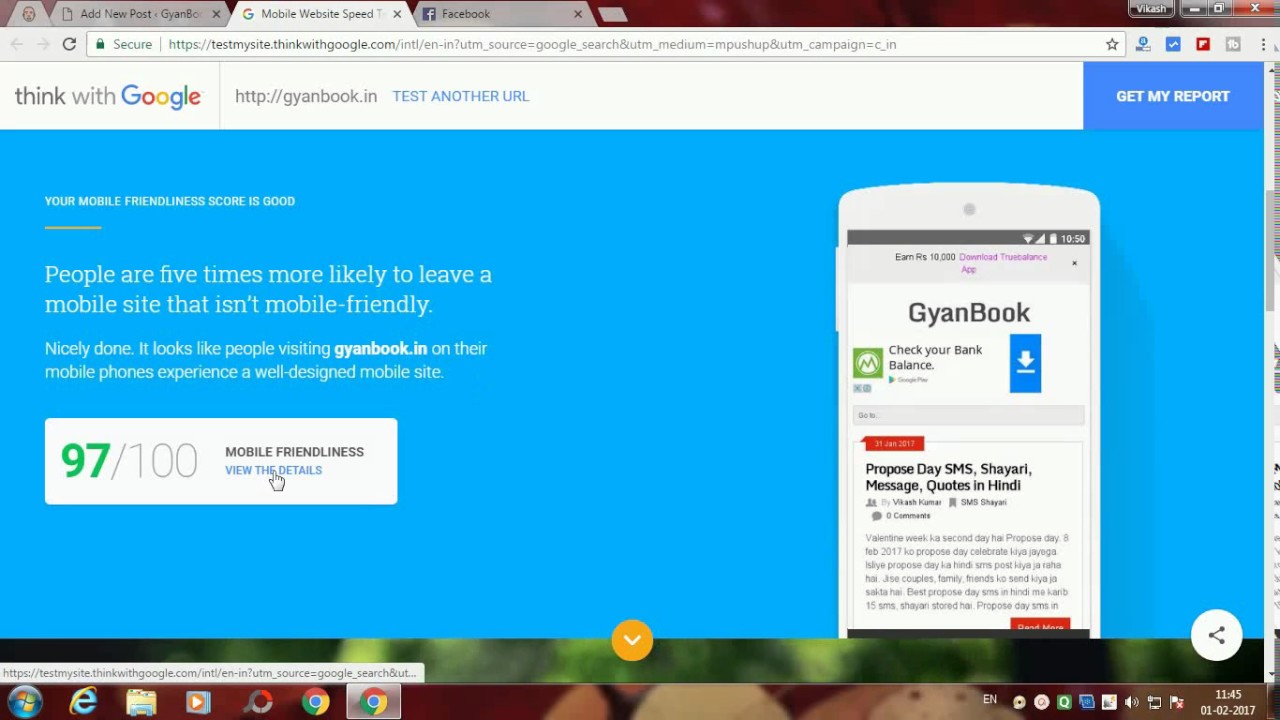Open the first Chrome taskbar icon
Viewport: 1280px width, 720px height.
(316, 702)
